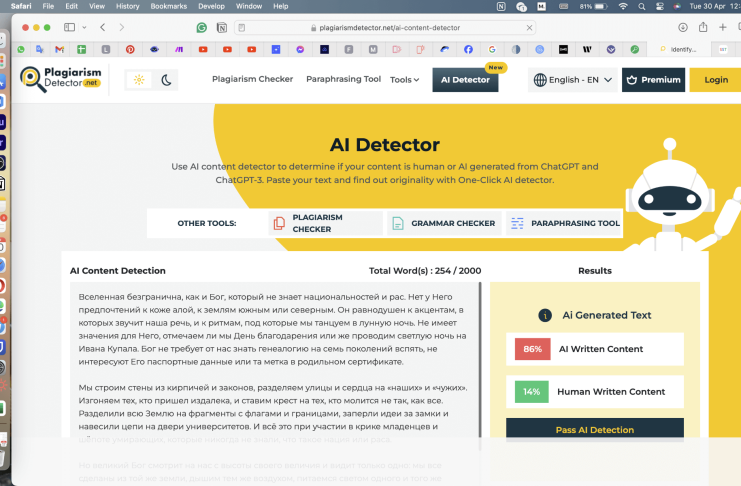Open the Edit menu
Viewport: 741px width, 486px height.
[x=71, y=6]
